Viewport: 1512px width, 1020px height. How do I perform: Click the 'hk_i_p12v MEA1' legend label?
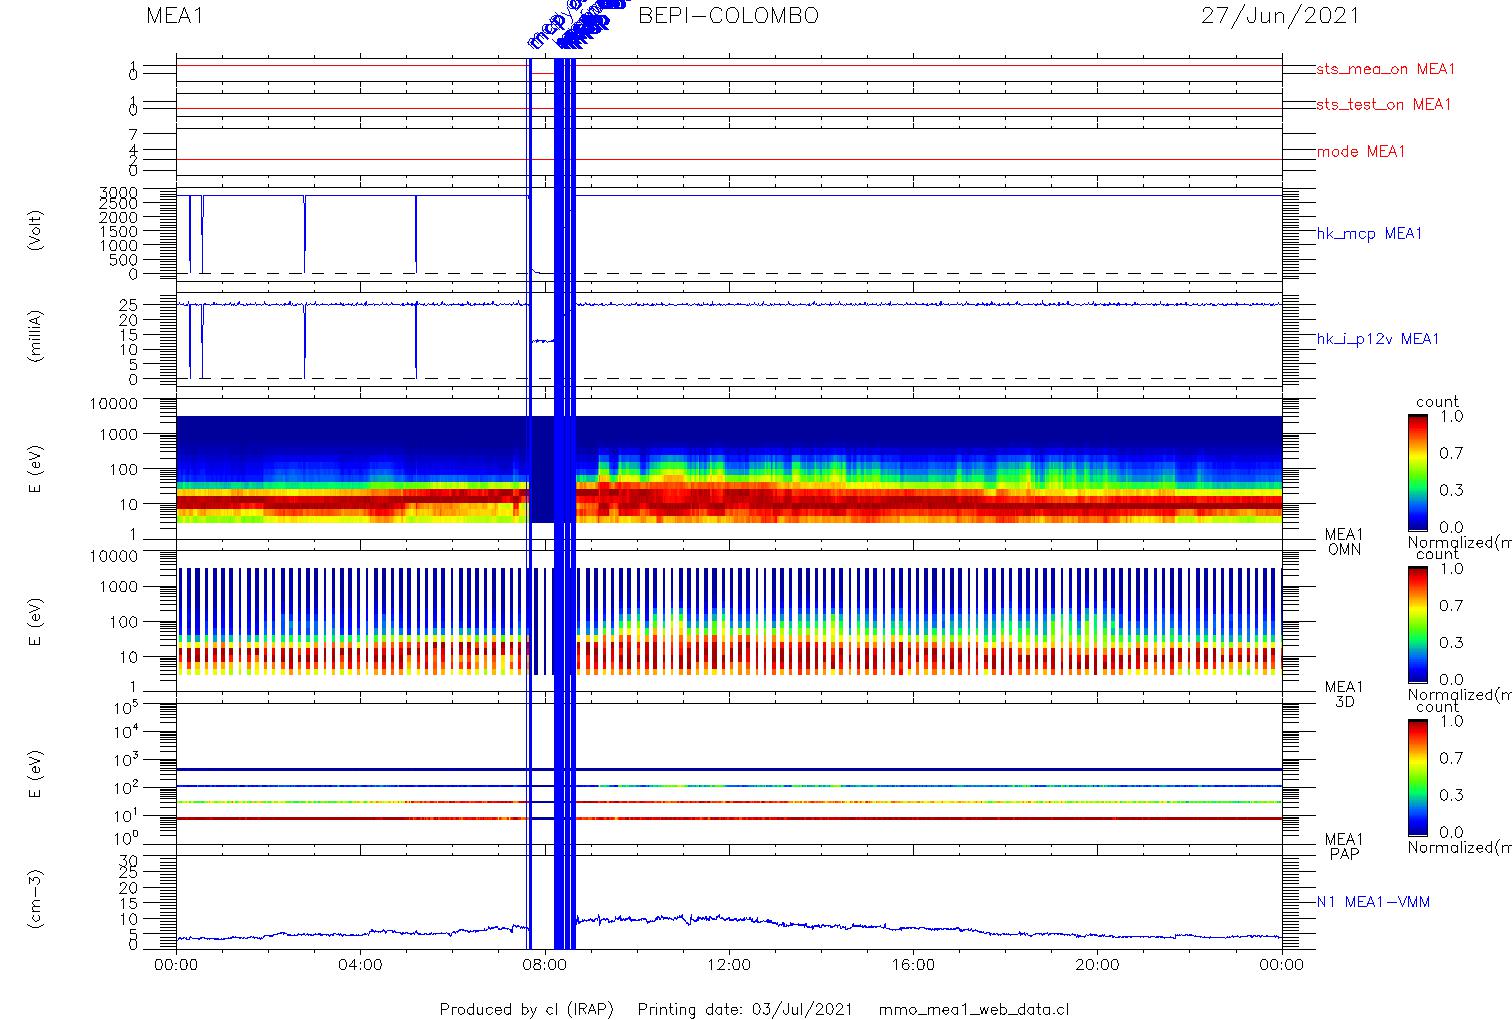(1378, 339)
